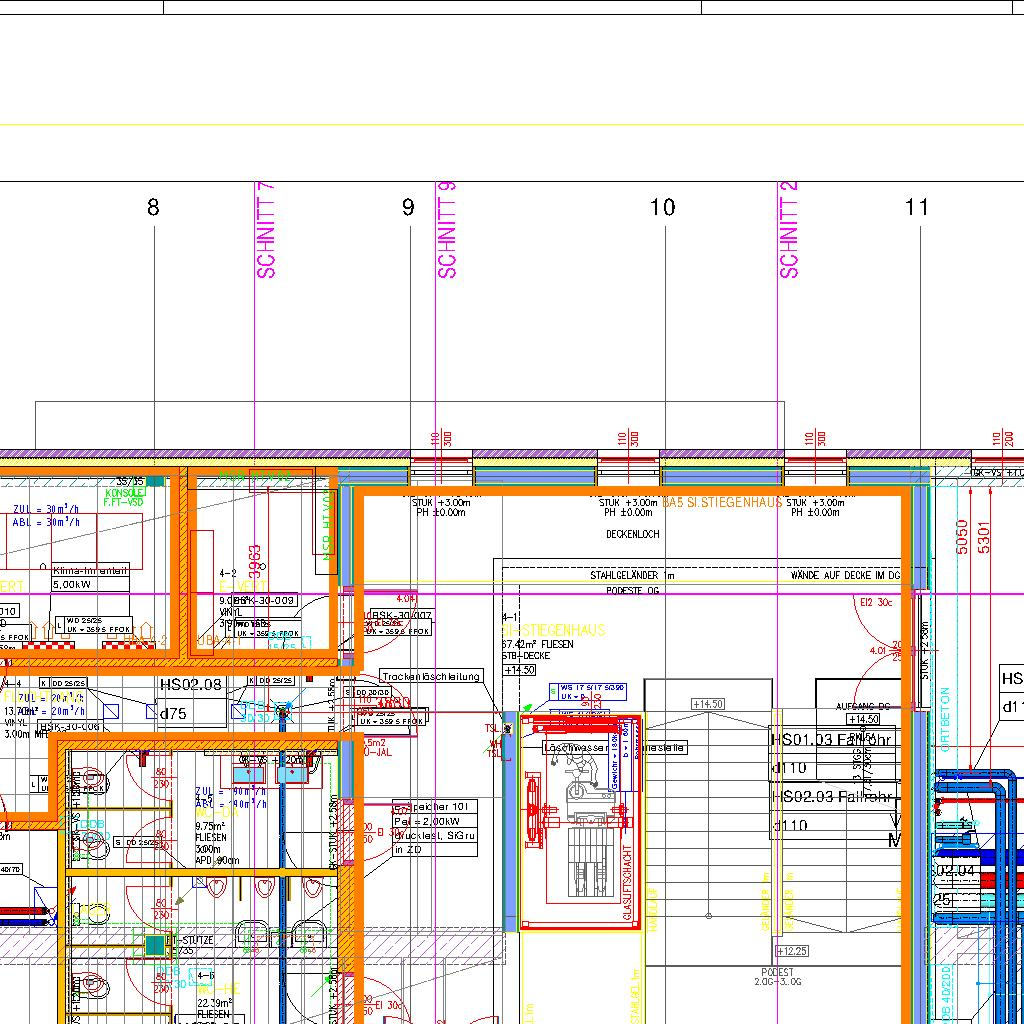1024x1024 pixels.
Task: Click the HS02.08 pipe label
Action: coord(190,685)
